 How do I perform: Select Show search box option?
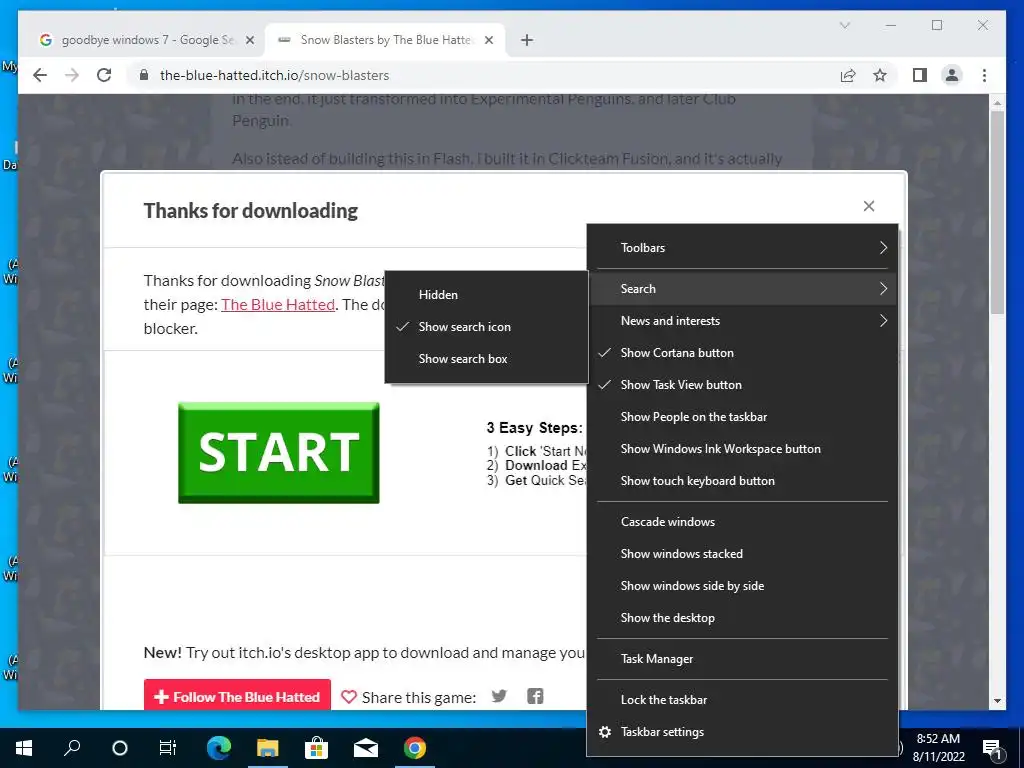pyautogui.click(x=487, y=359)
